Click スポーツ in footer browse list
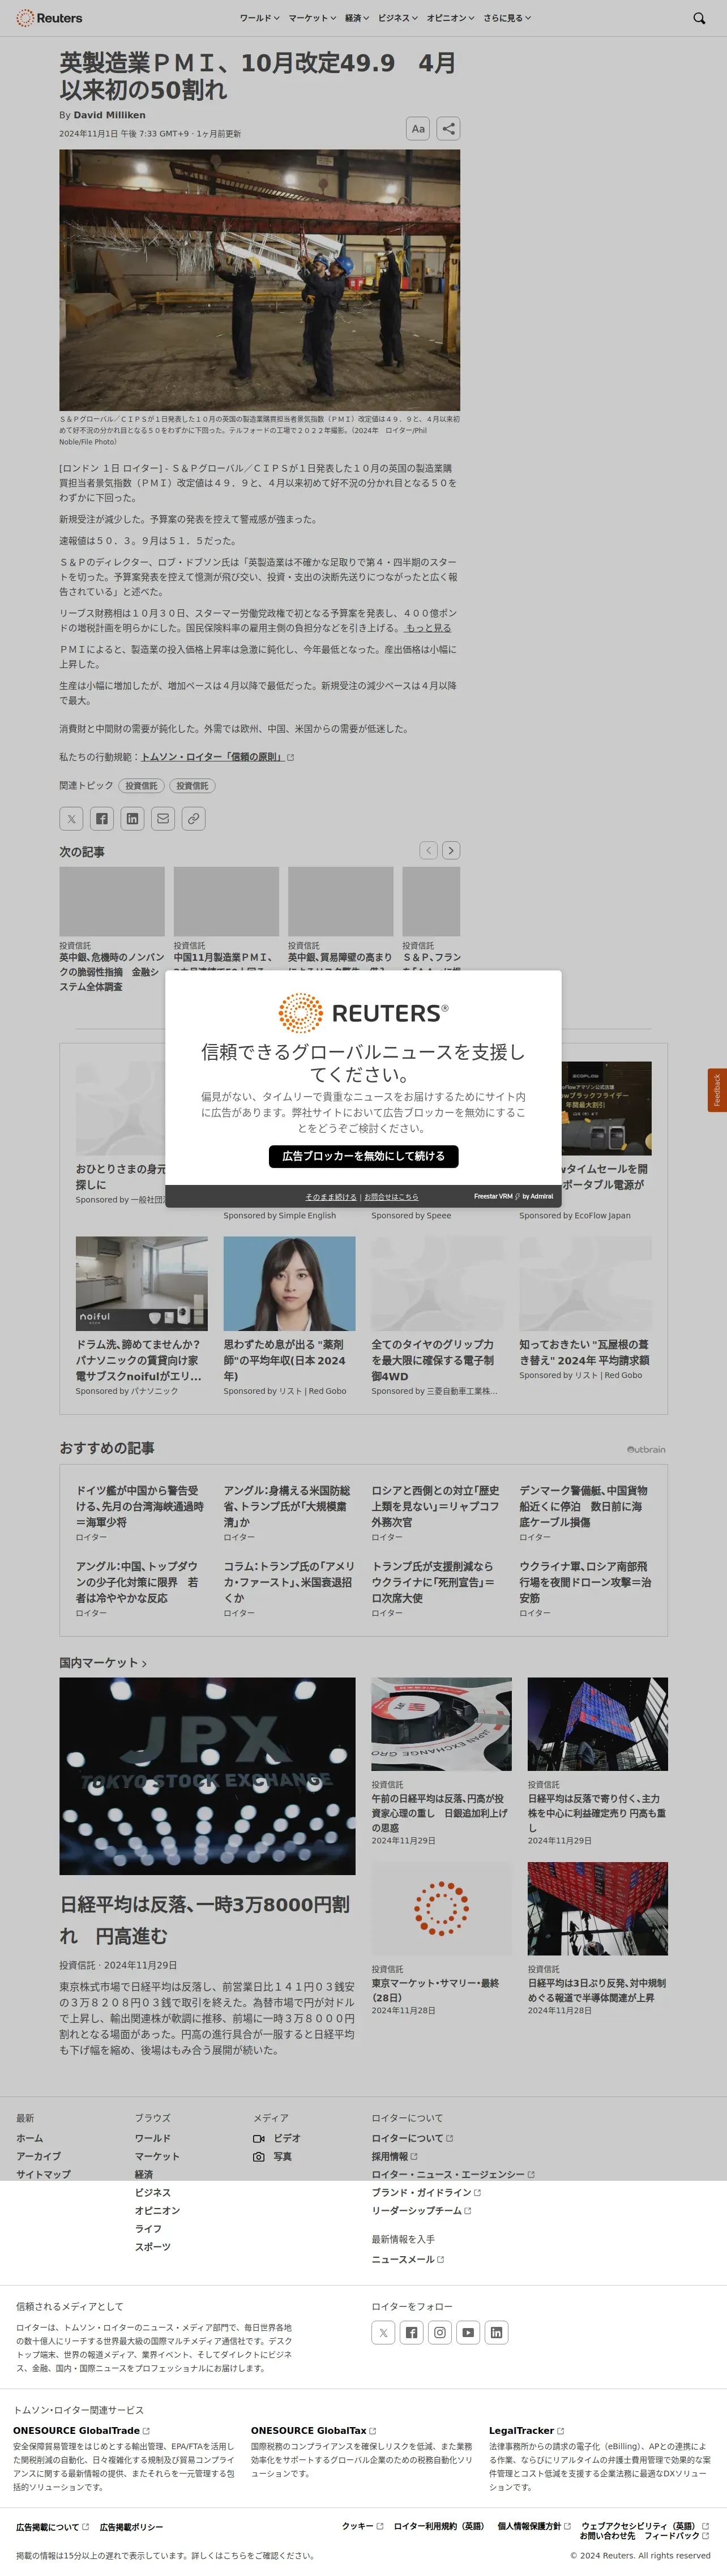The width and height of the screenshot is (727, 2576). pos(153,2246)
